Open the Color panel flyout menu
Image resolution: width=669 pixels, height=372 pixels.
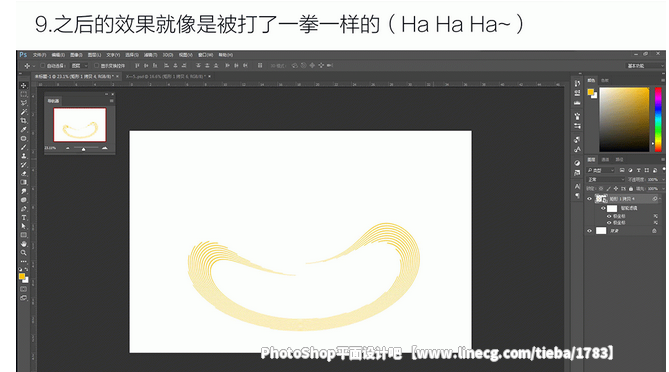pos(663,80)
